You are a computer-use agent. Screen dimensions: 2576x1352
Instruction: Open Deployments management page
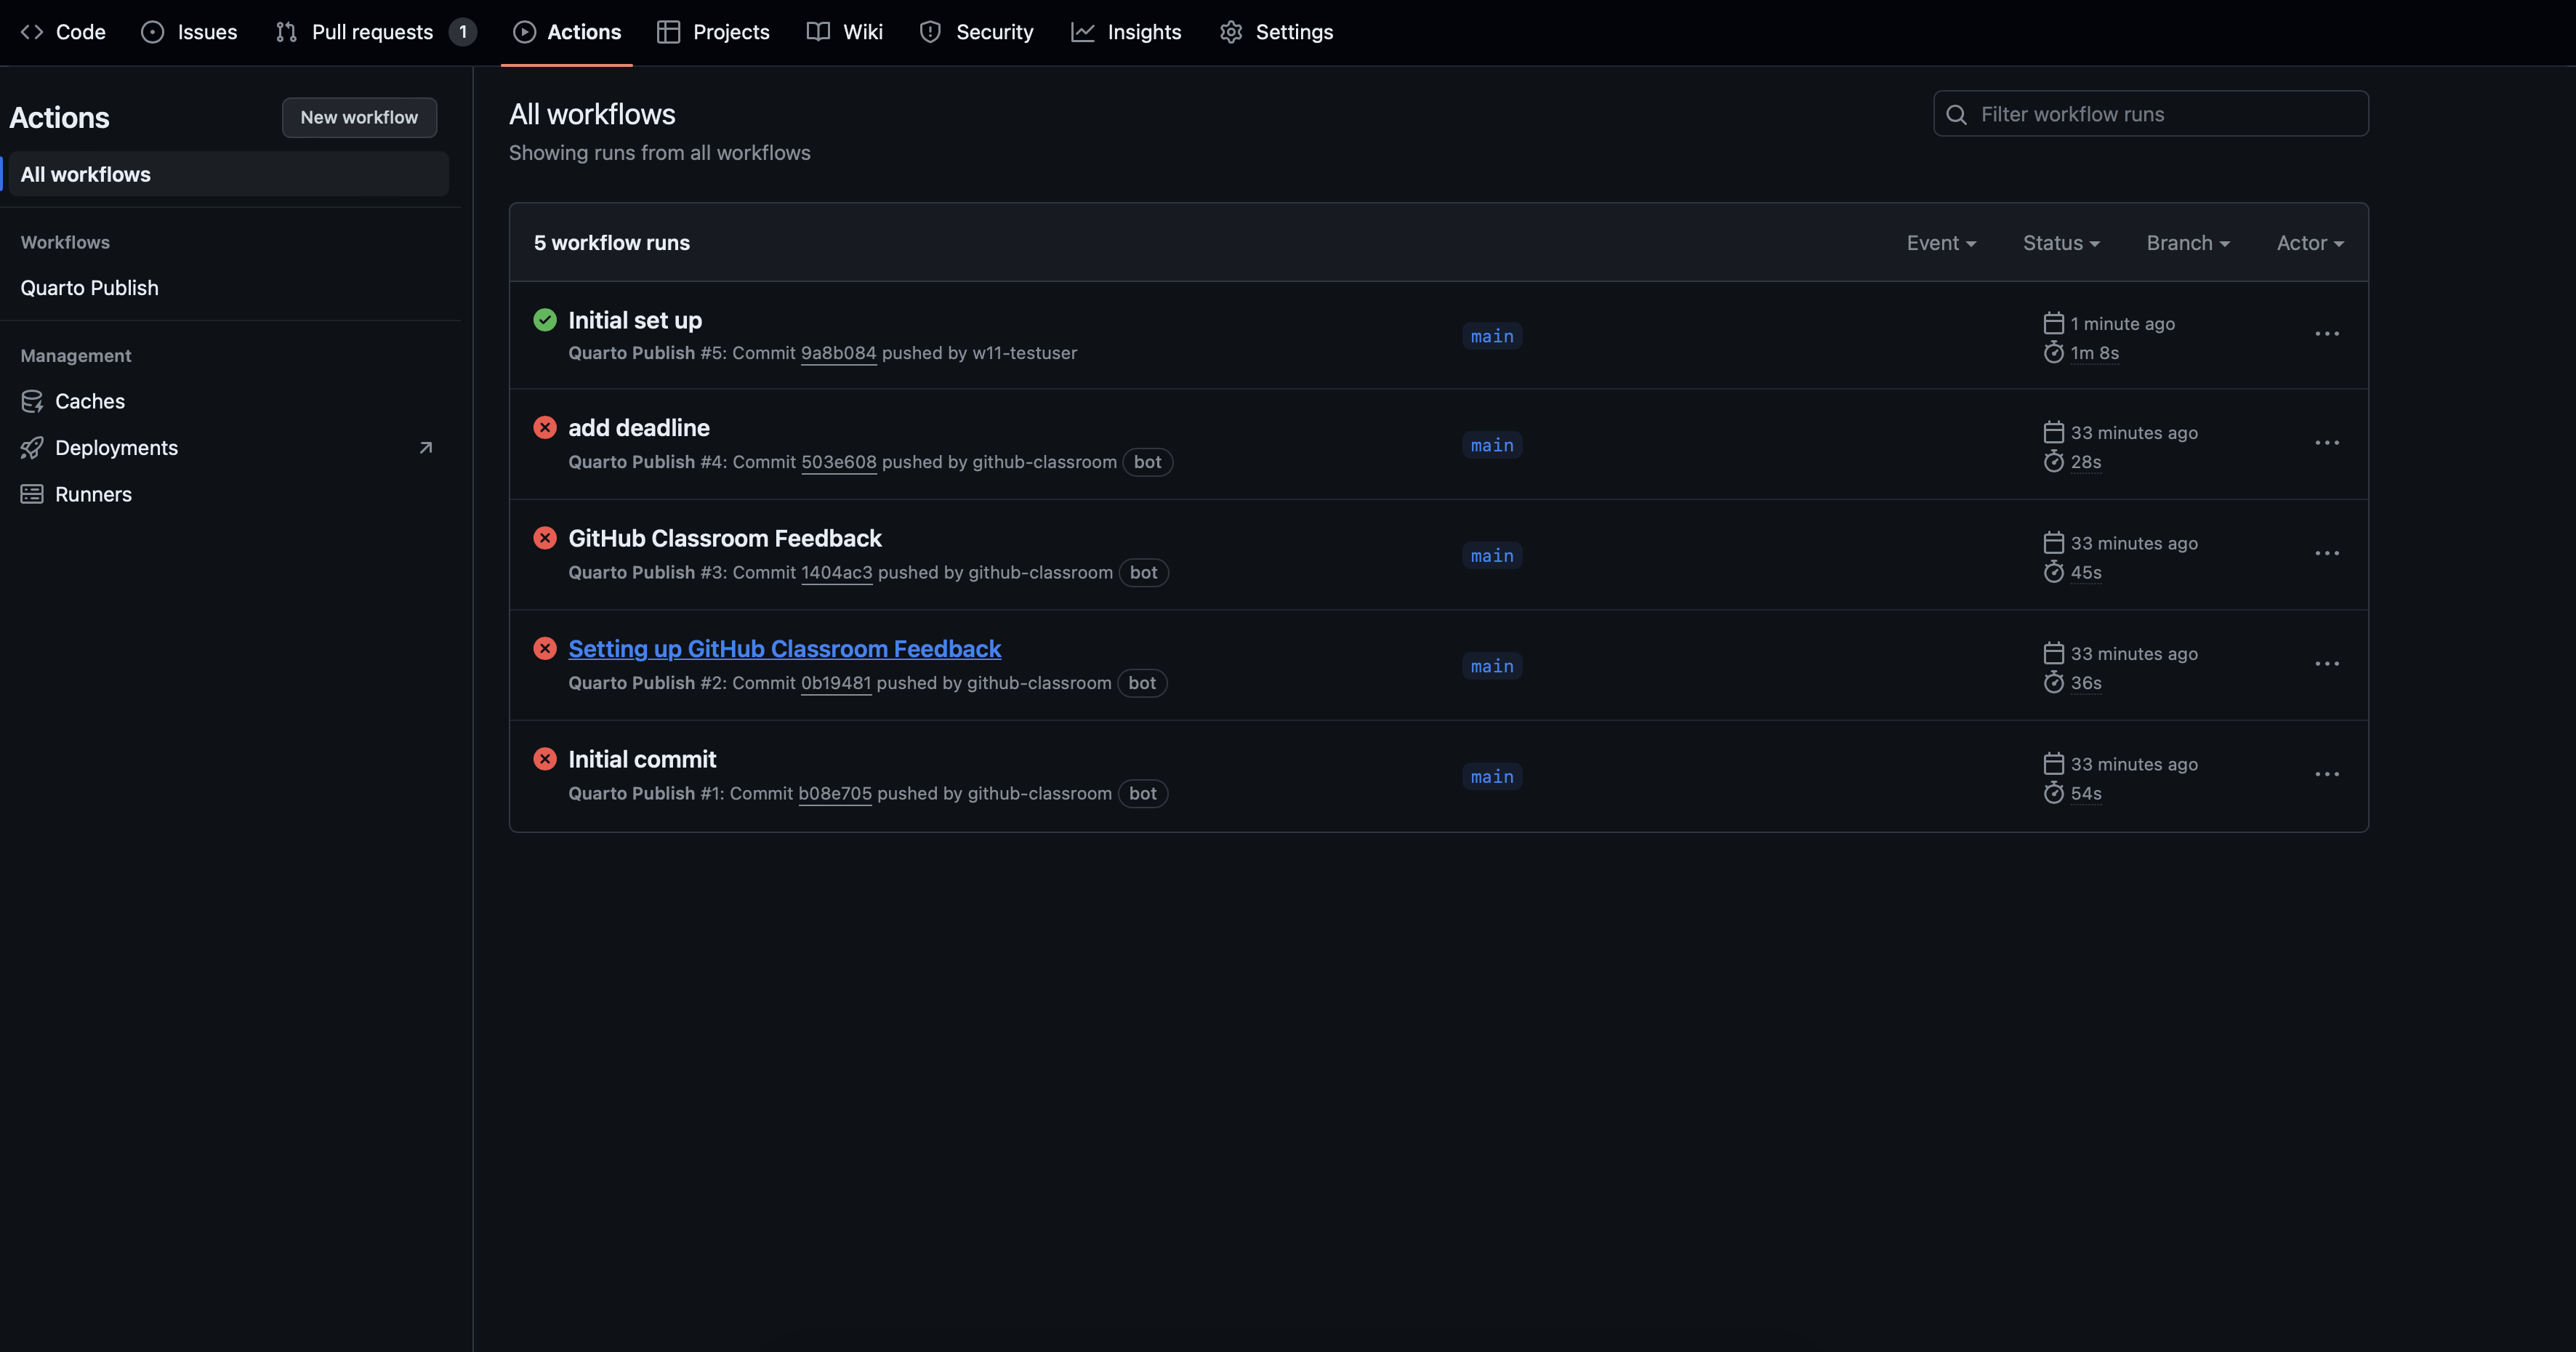point(116,448)
